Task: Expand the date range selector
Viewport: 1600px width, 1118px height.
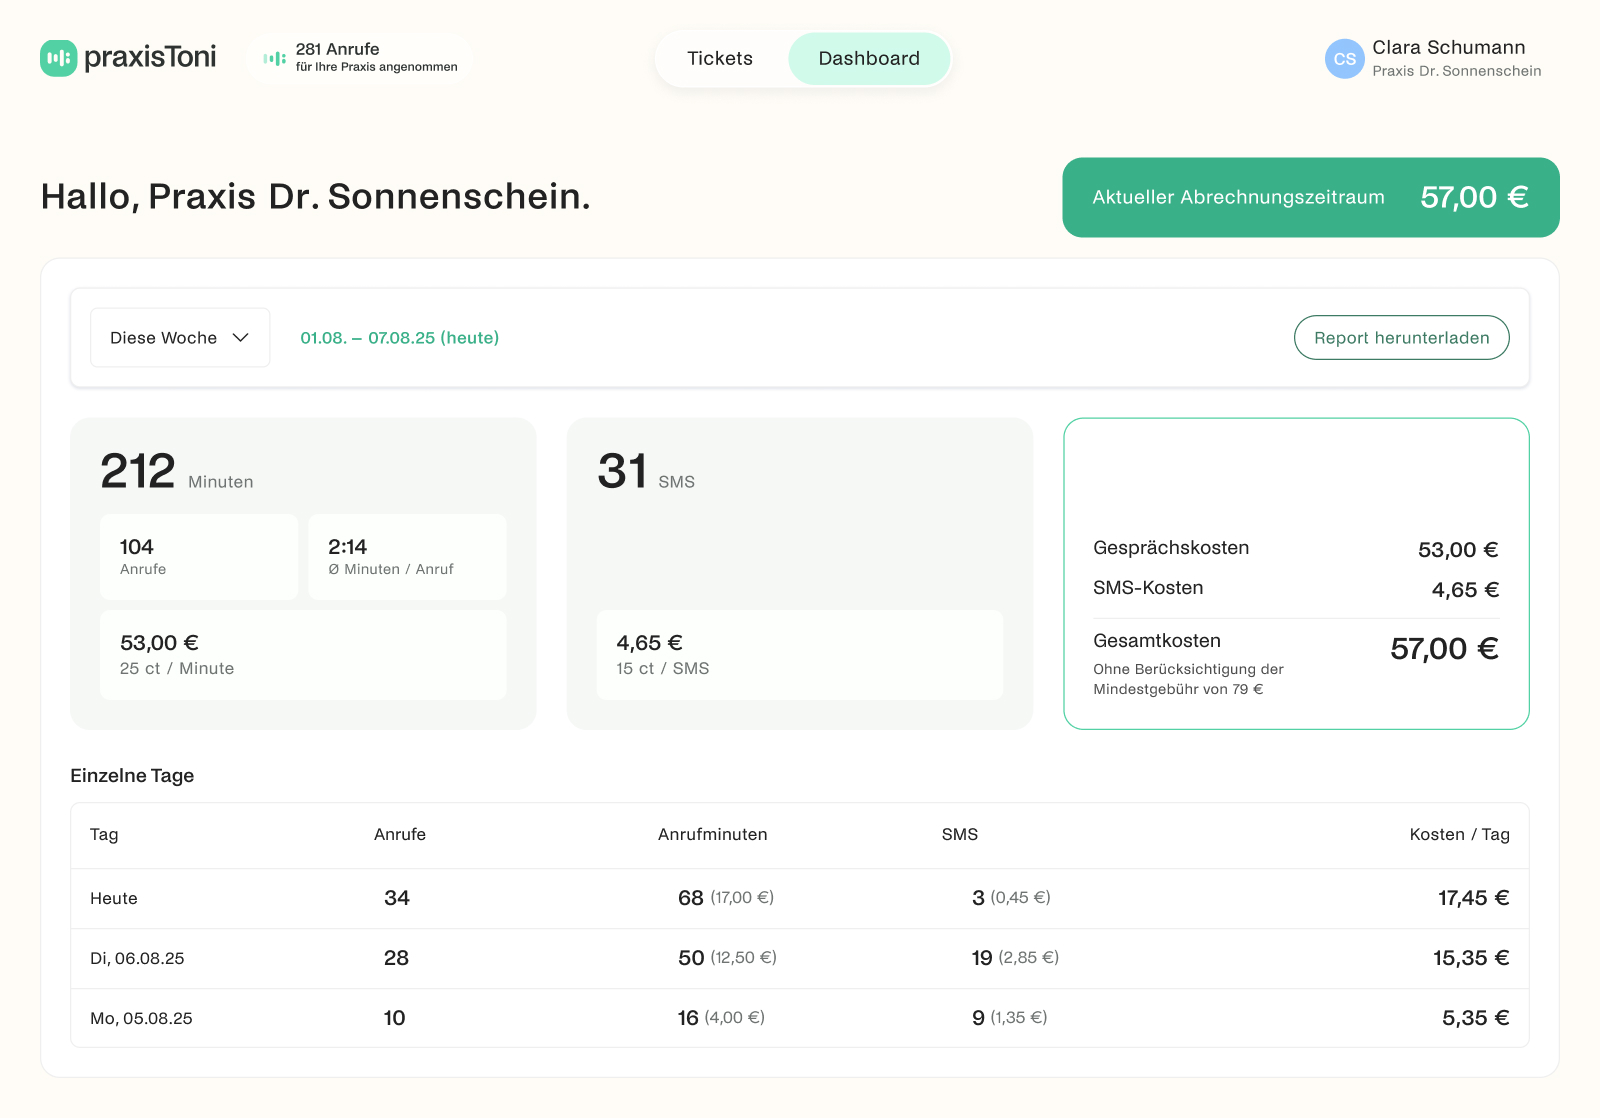Action: coord(179,337)
